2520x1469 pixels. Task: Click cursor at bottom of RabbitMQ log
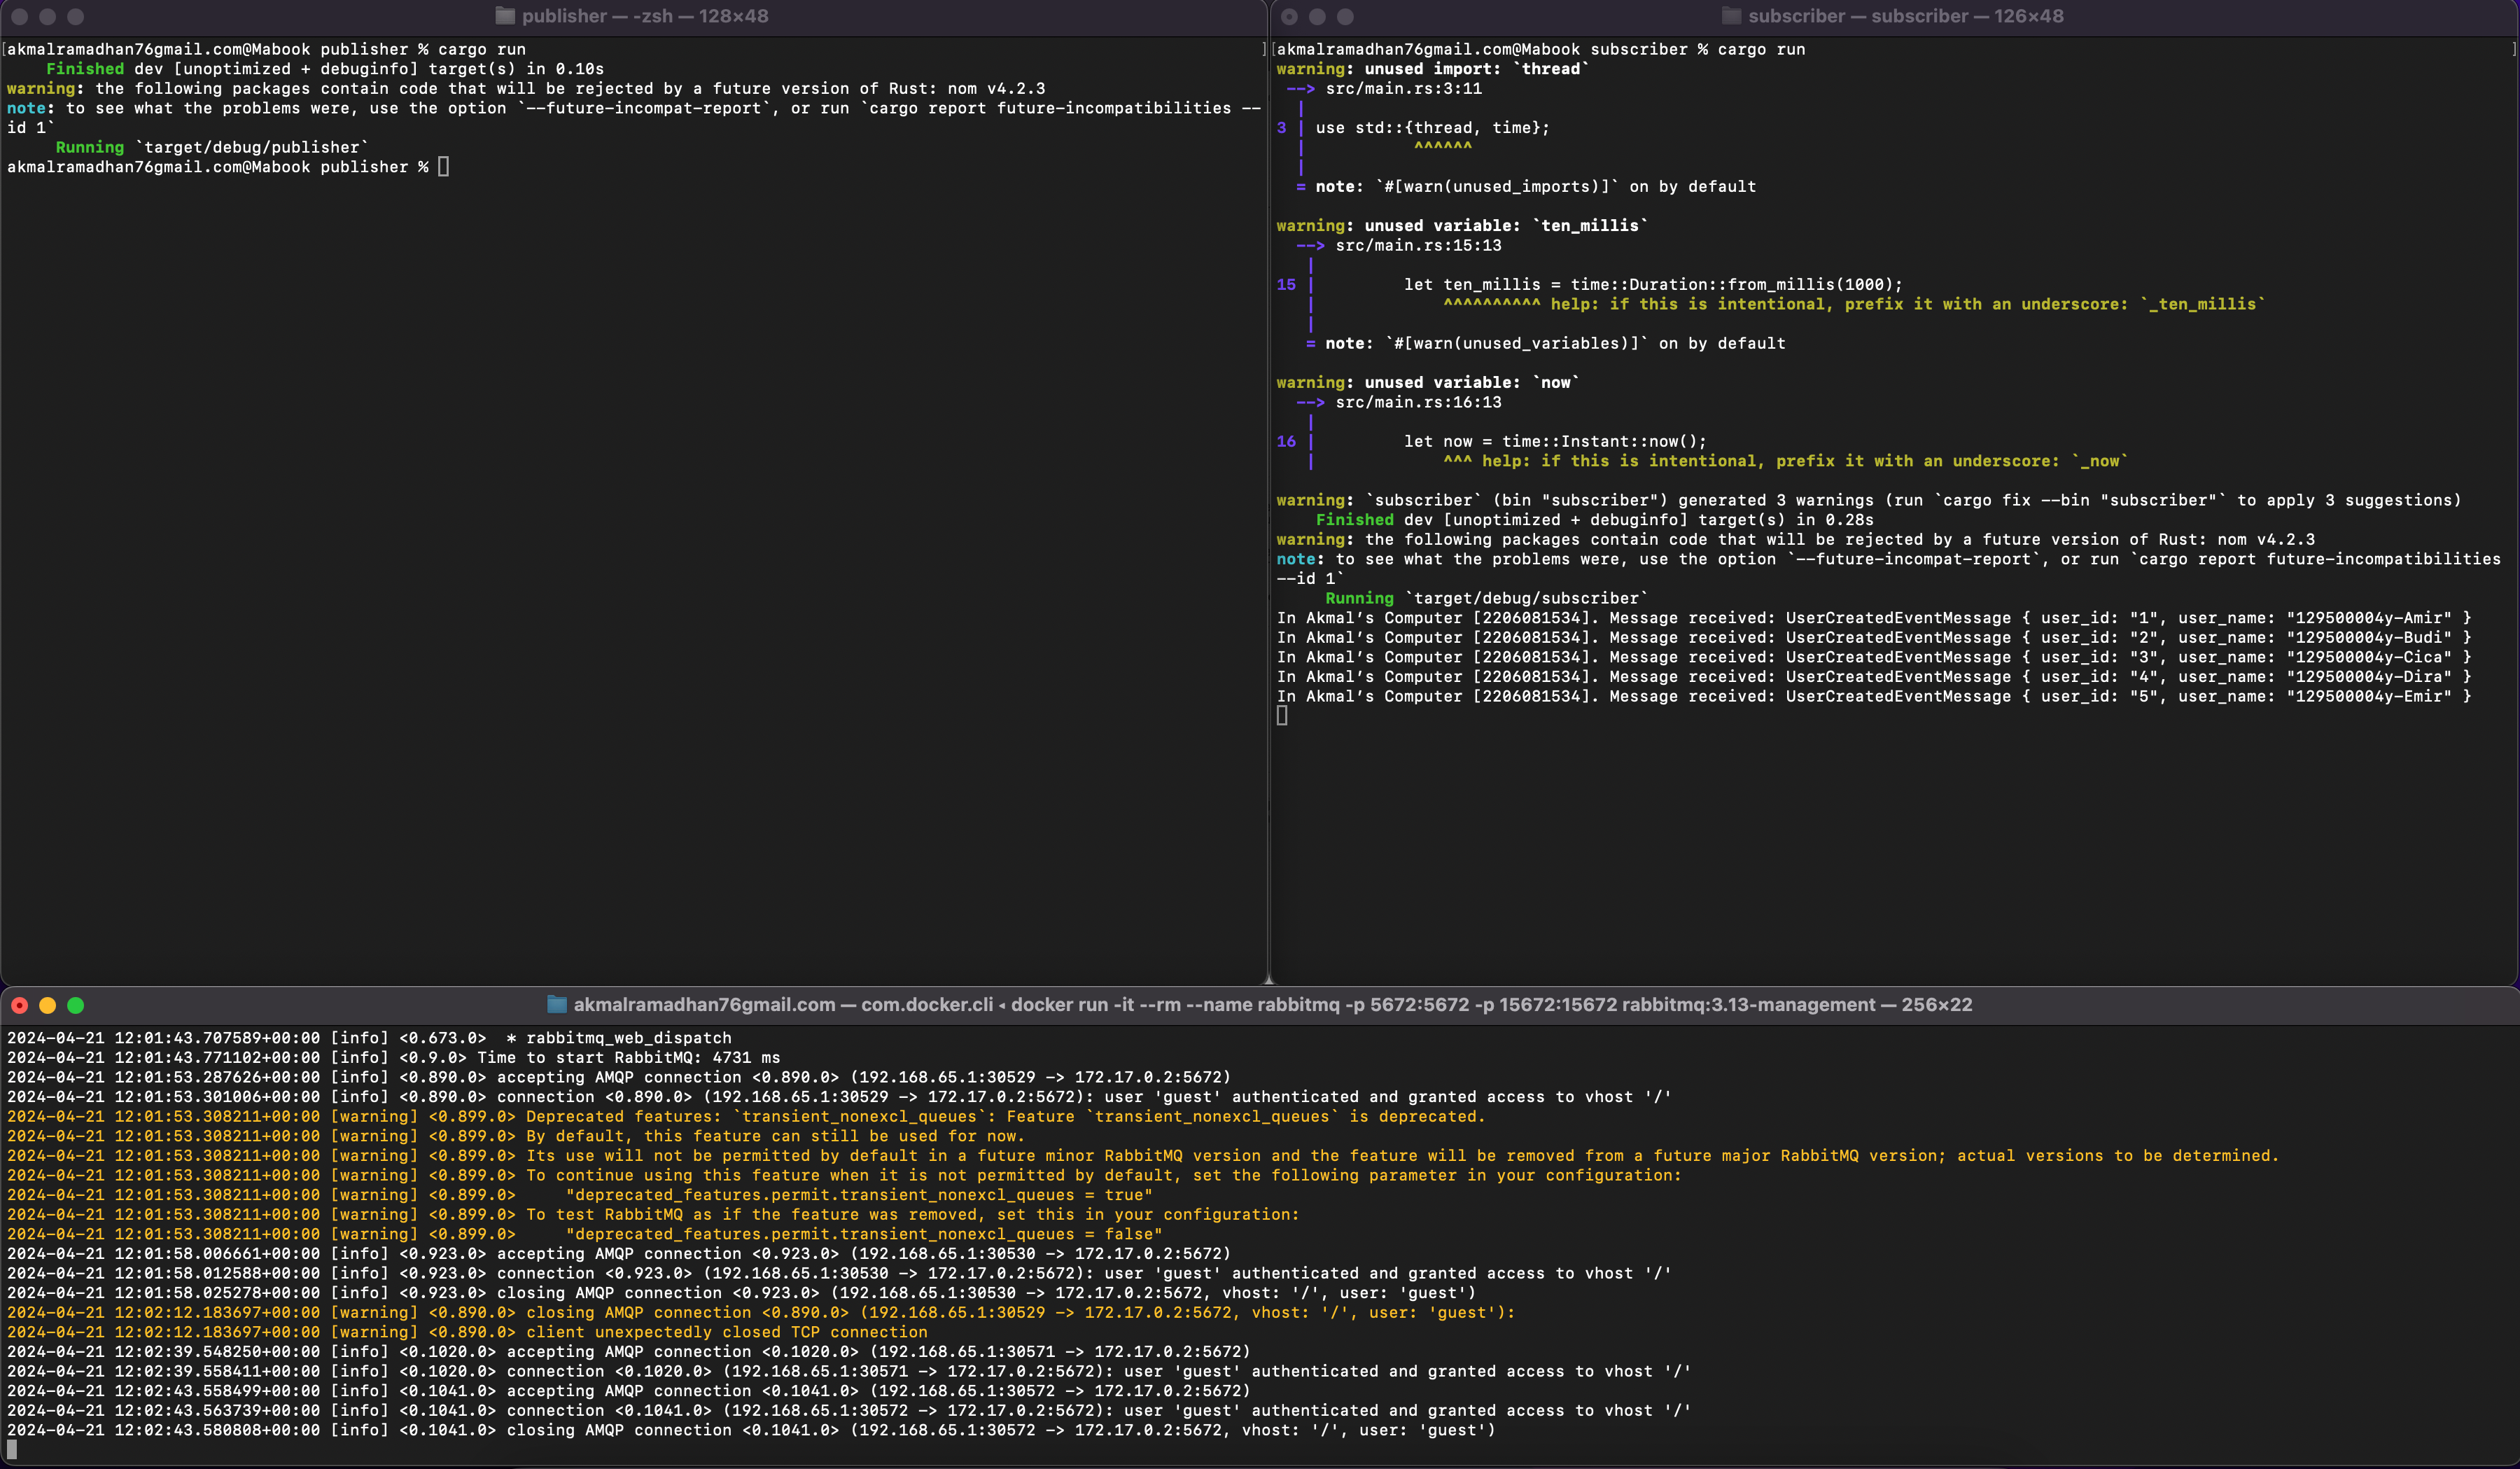point(12,1449)
